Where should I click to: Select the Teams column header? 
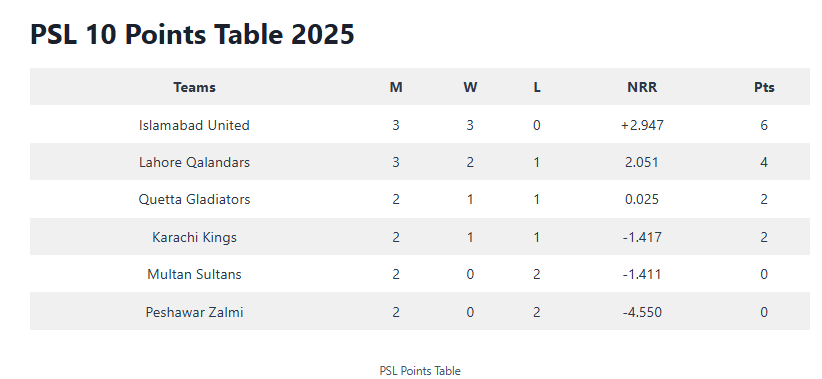(194, 87)
